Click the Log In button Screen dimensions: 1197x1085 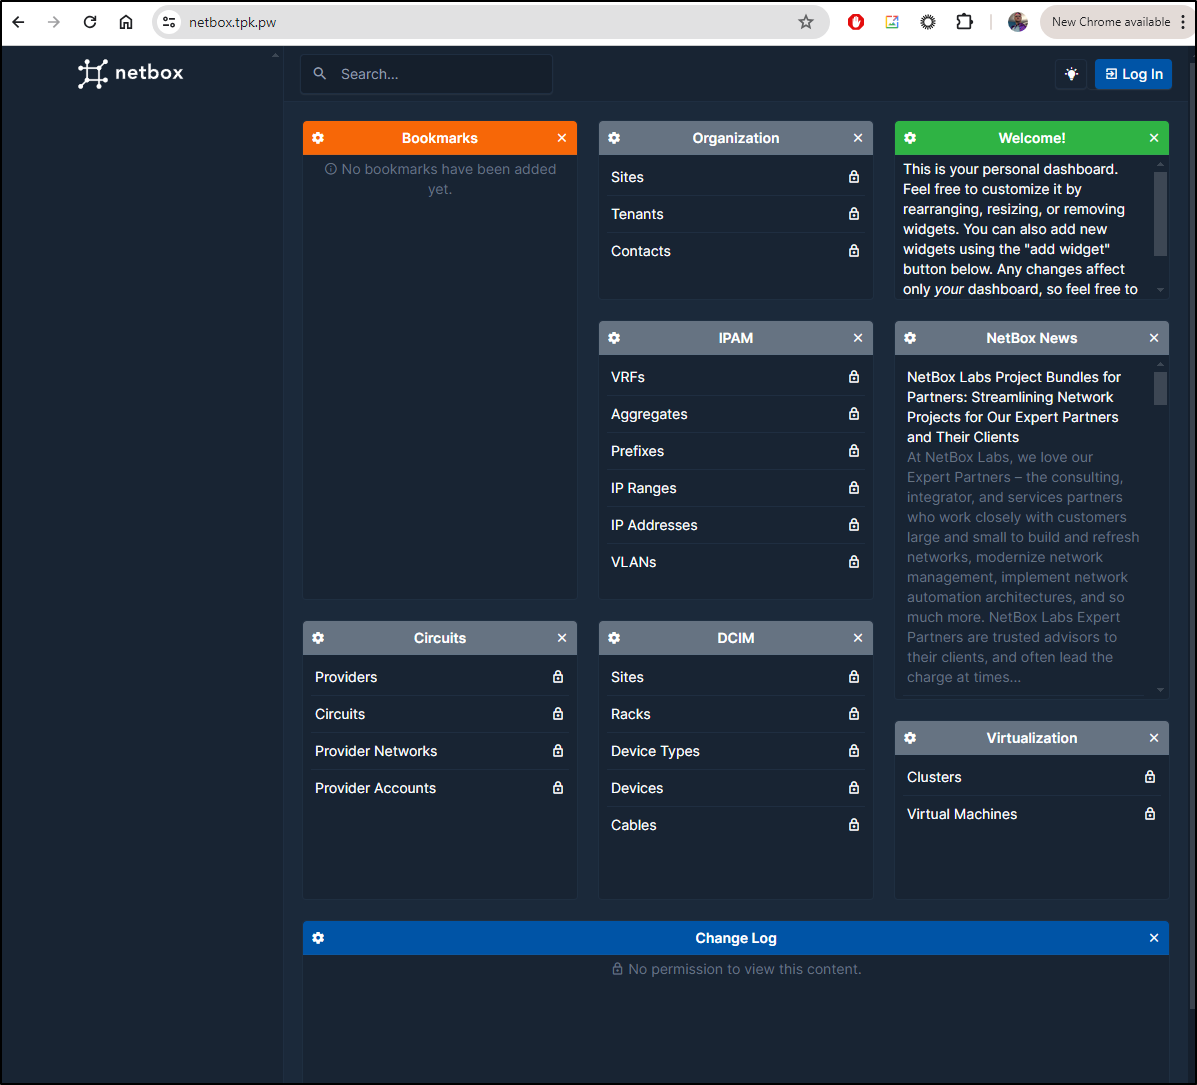pos(1134,74)
